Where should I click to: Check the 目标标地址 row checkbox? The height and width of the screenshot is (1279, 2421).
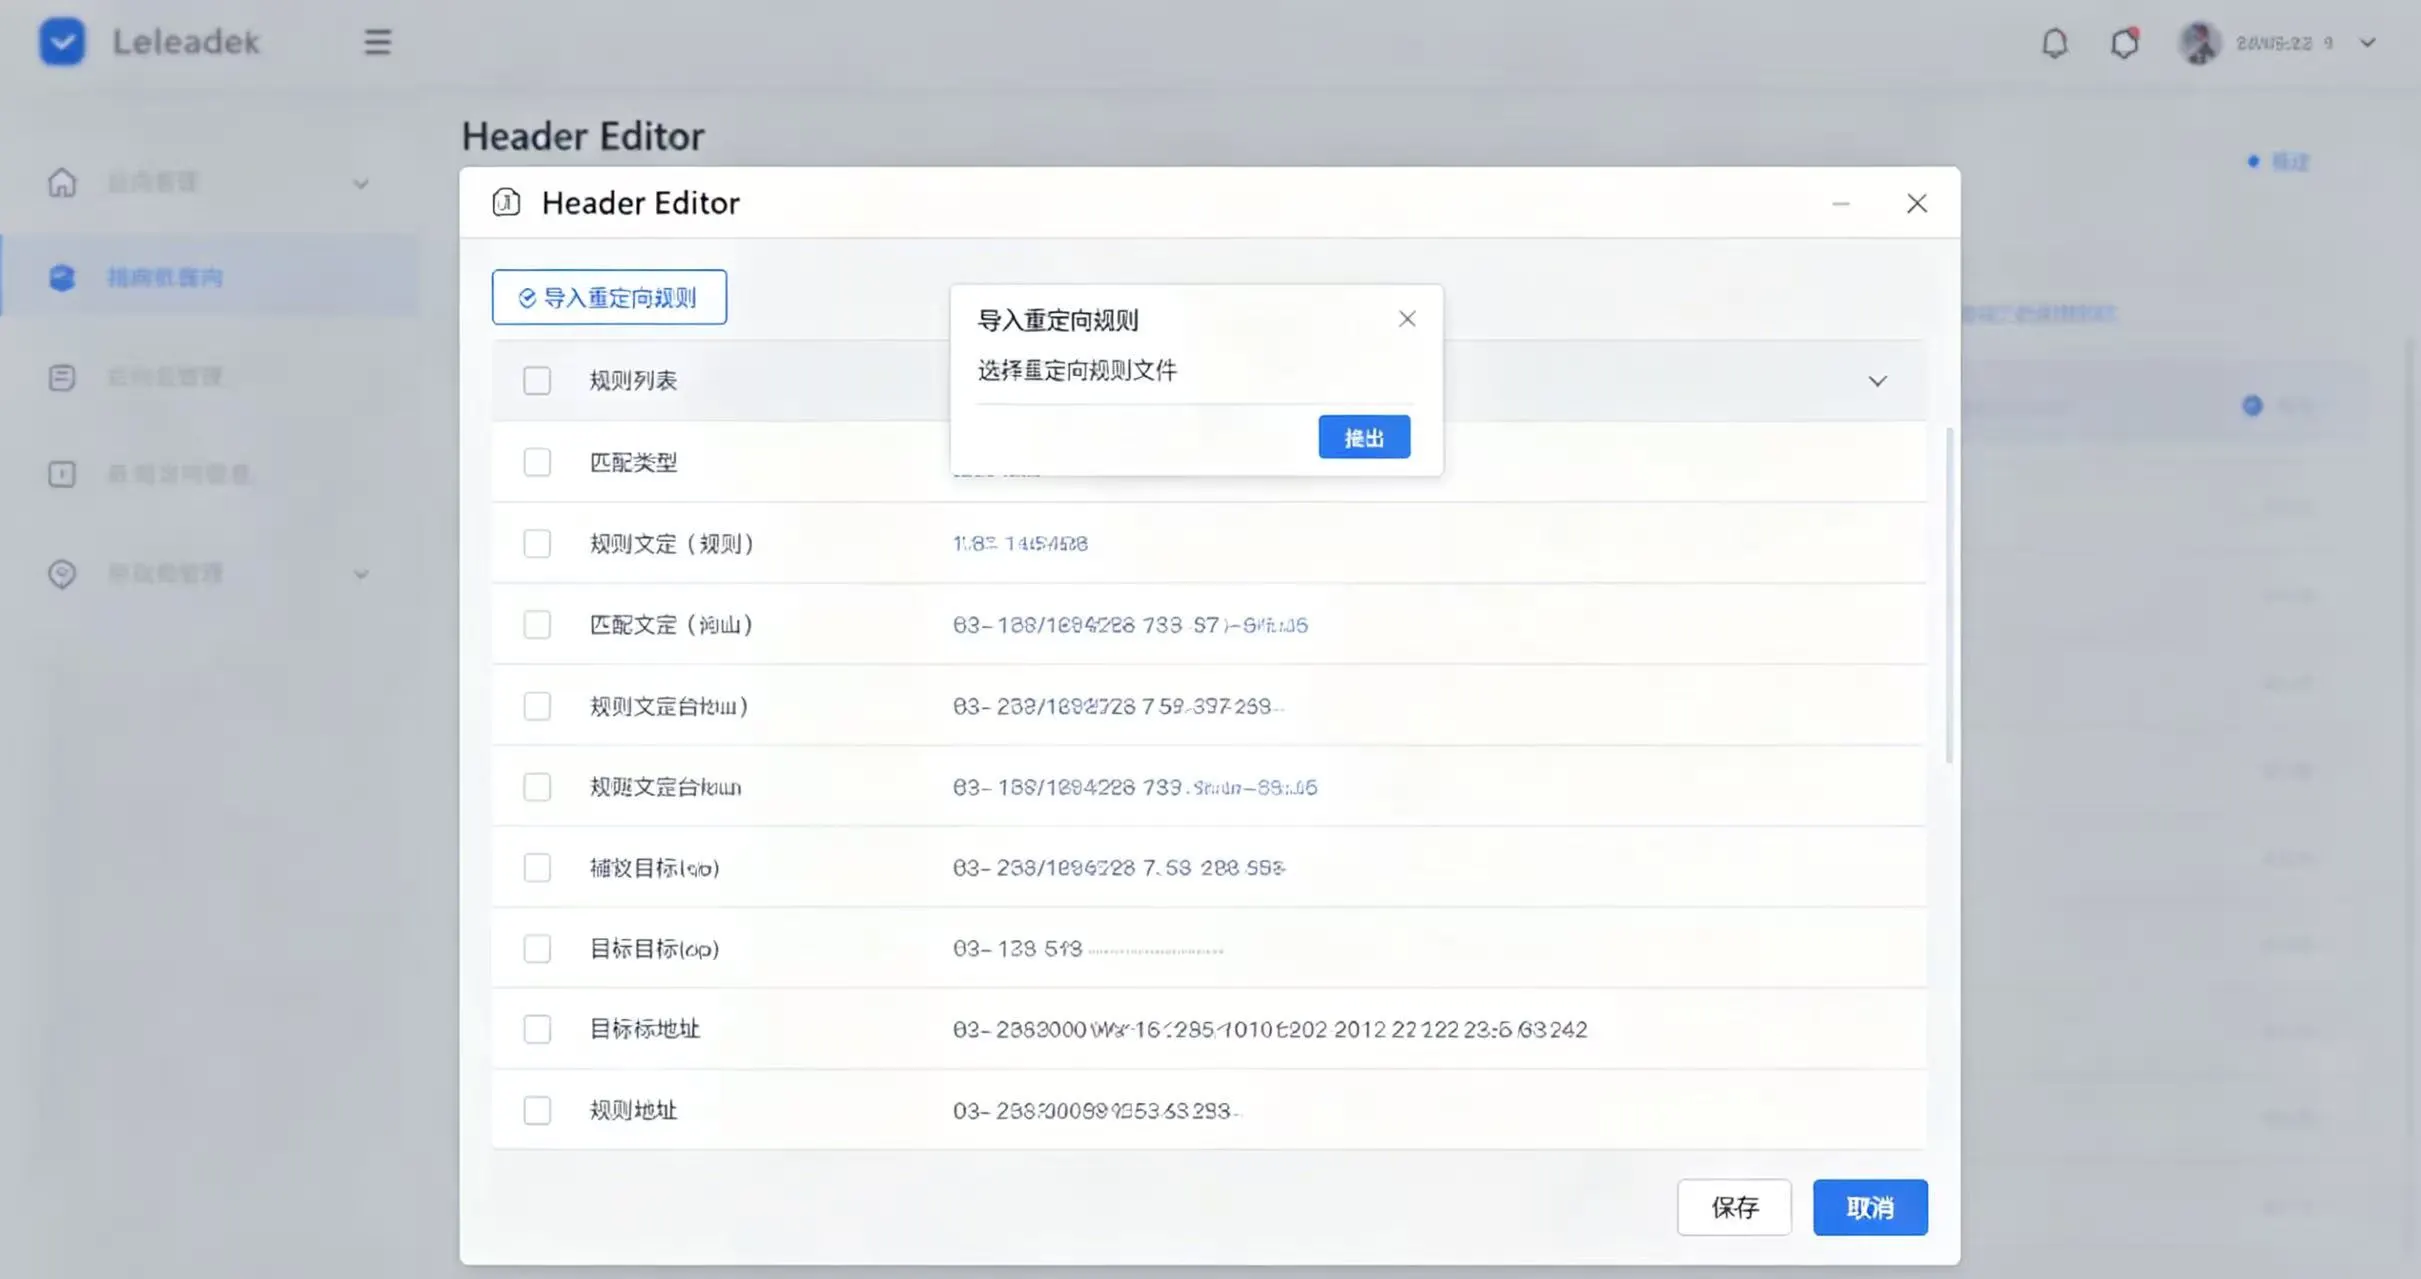[x=537, y=1029]
